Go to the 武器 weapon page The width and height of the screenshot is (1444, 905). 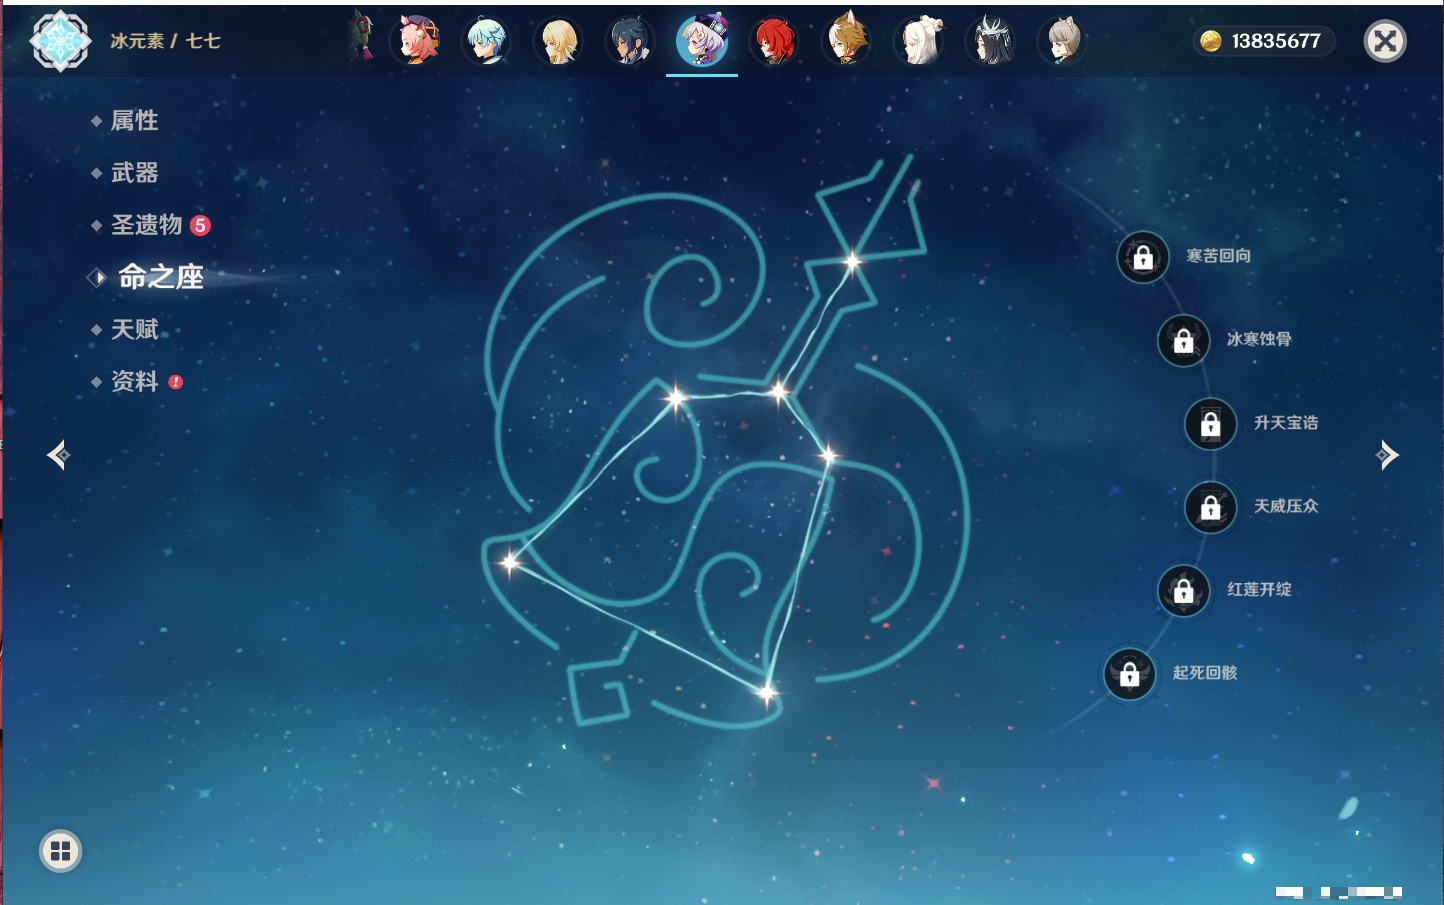point(134,173)
